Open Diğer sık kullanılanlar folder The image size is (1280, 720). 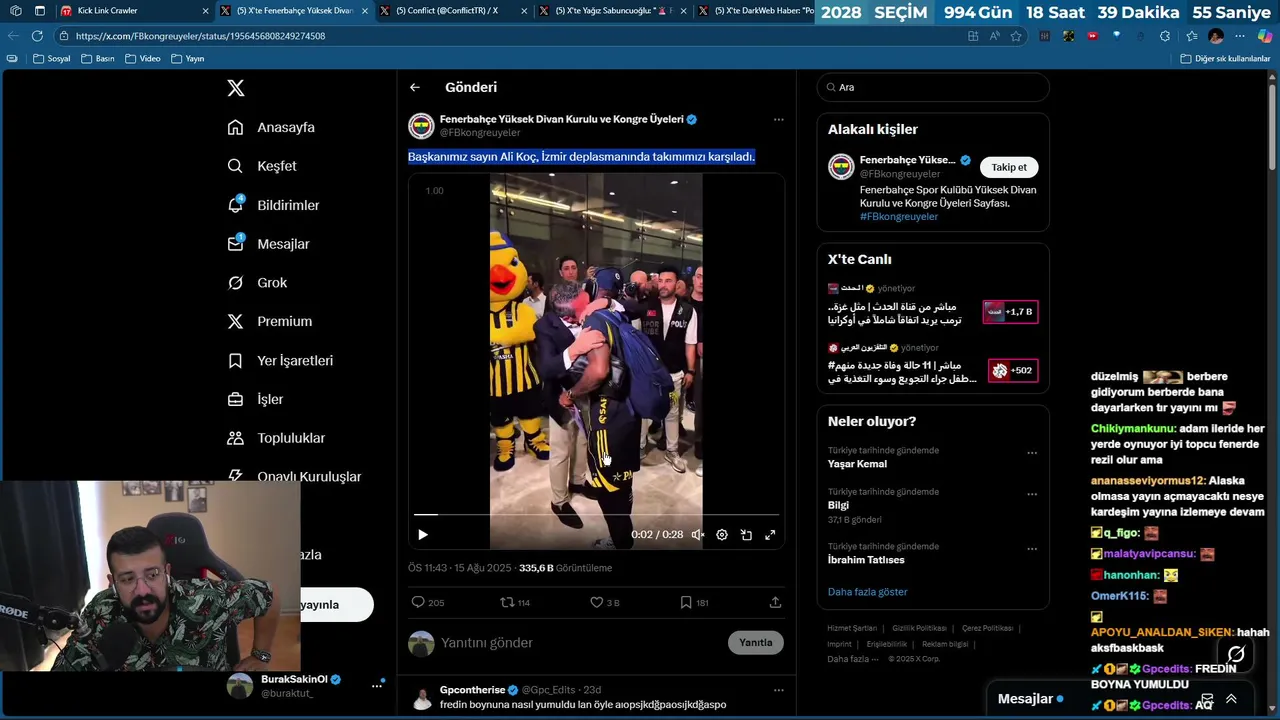click(x=1225, y=58)
